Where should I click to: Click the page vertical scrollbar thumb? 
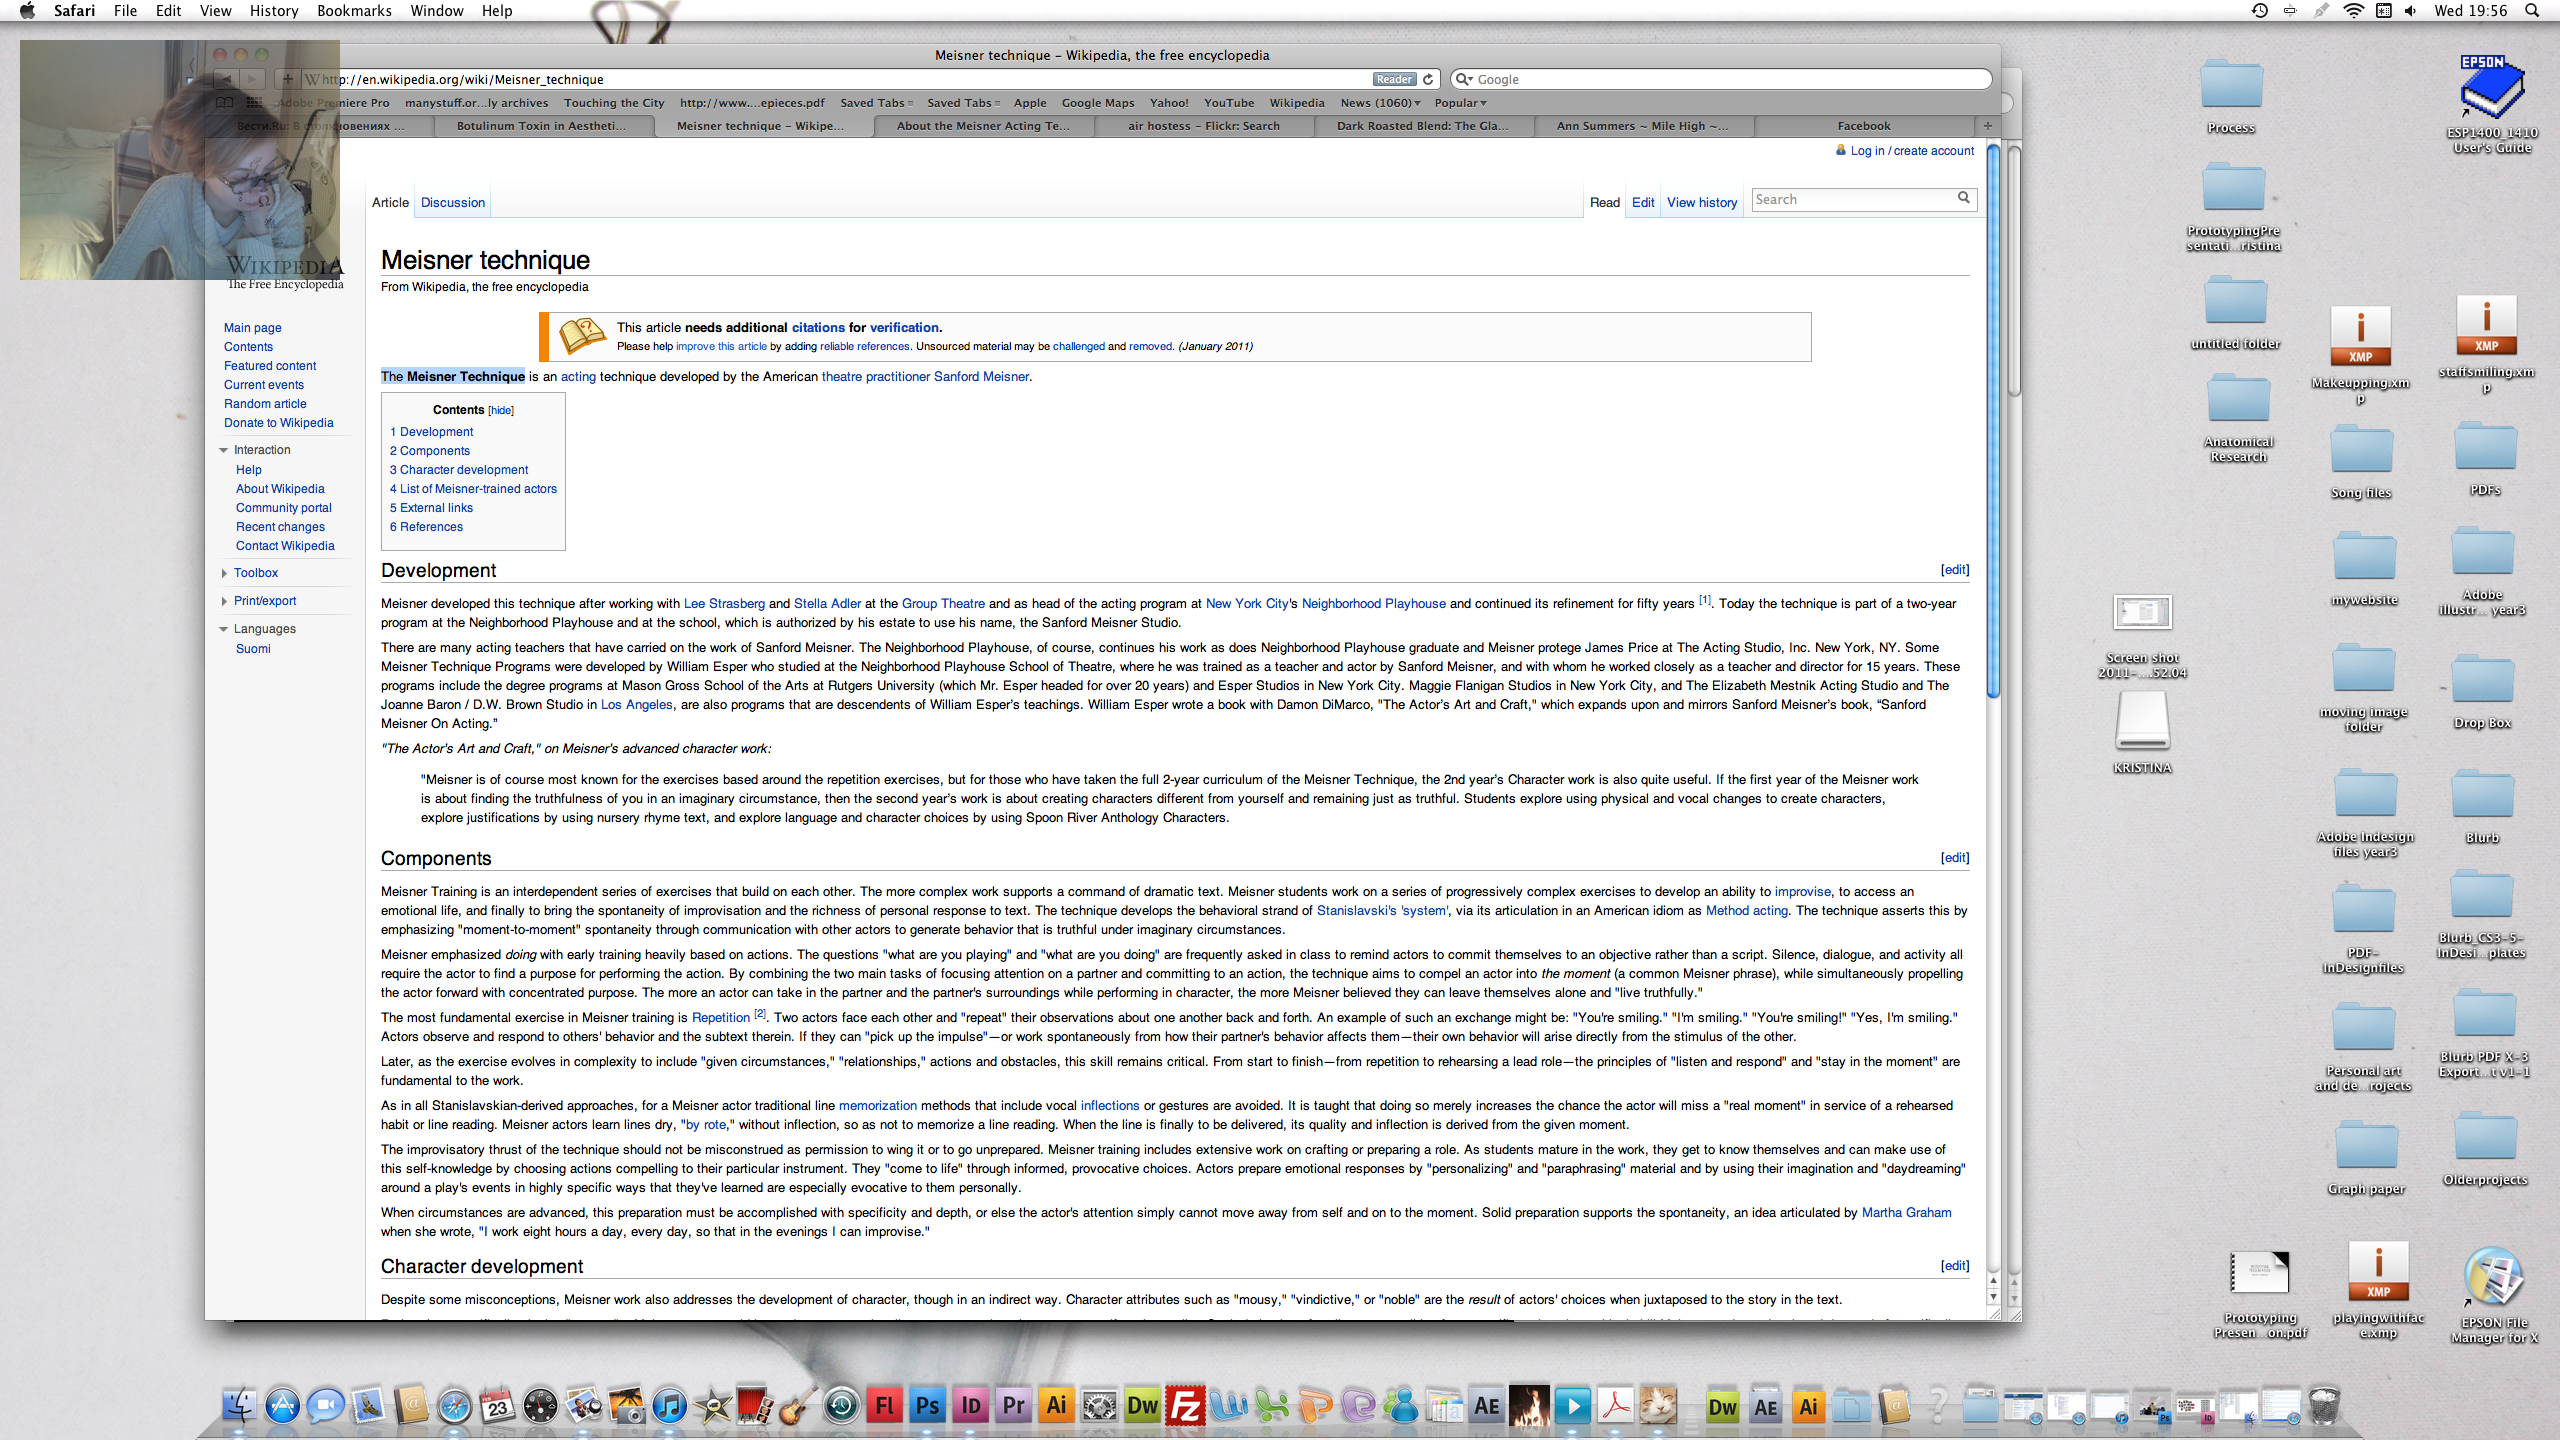click(1992, 420)
